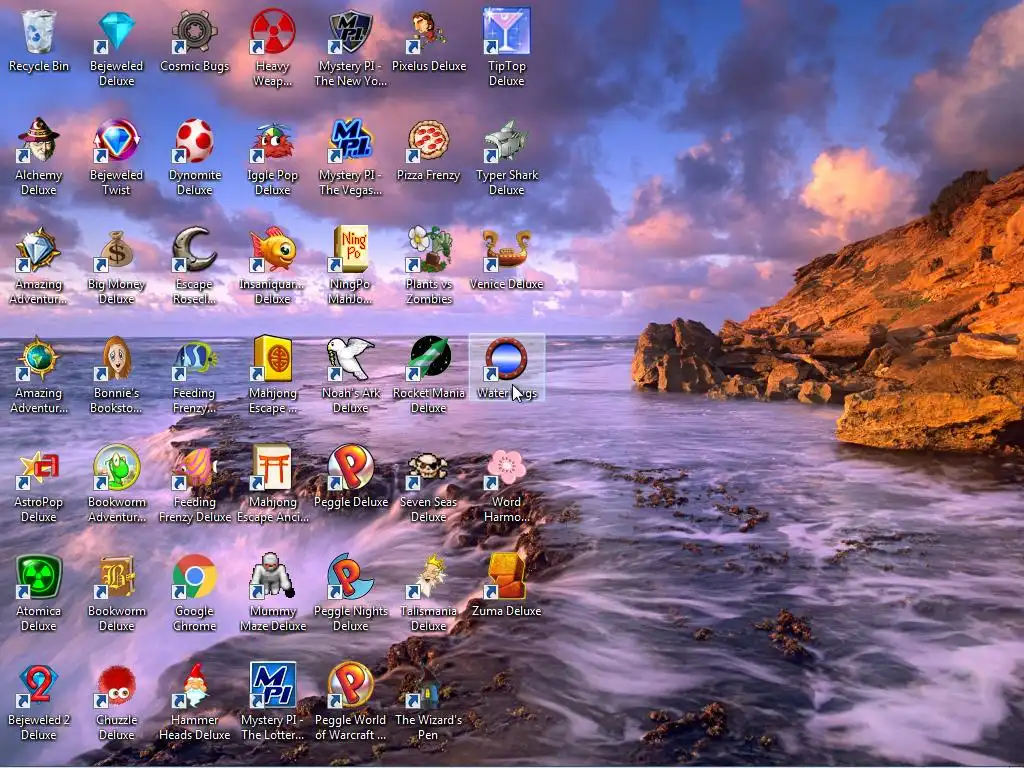
Task: Open Feeding Frenzy blue striped fish icon
Action: (194, 359)
